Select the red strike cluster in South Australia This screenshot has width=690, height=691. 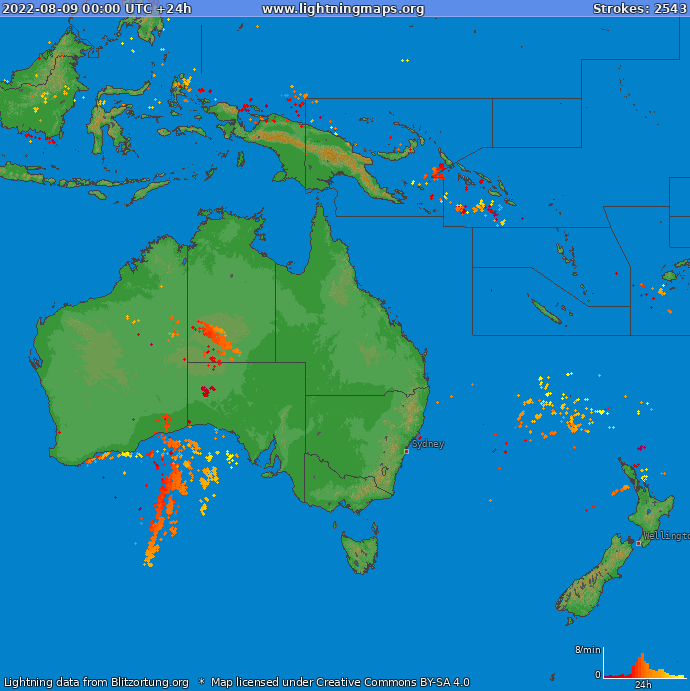coord(207,390)
